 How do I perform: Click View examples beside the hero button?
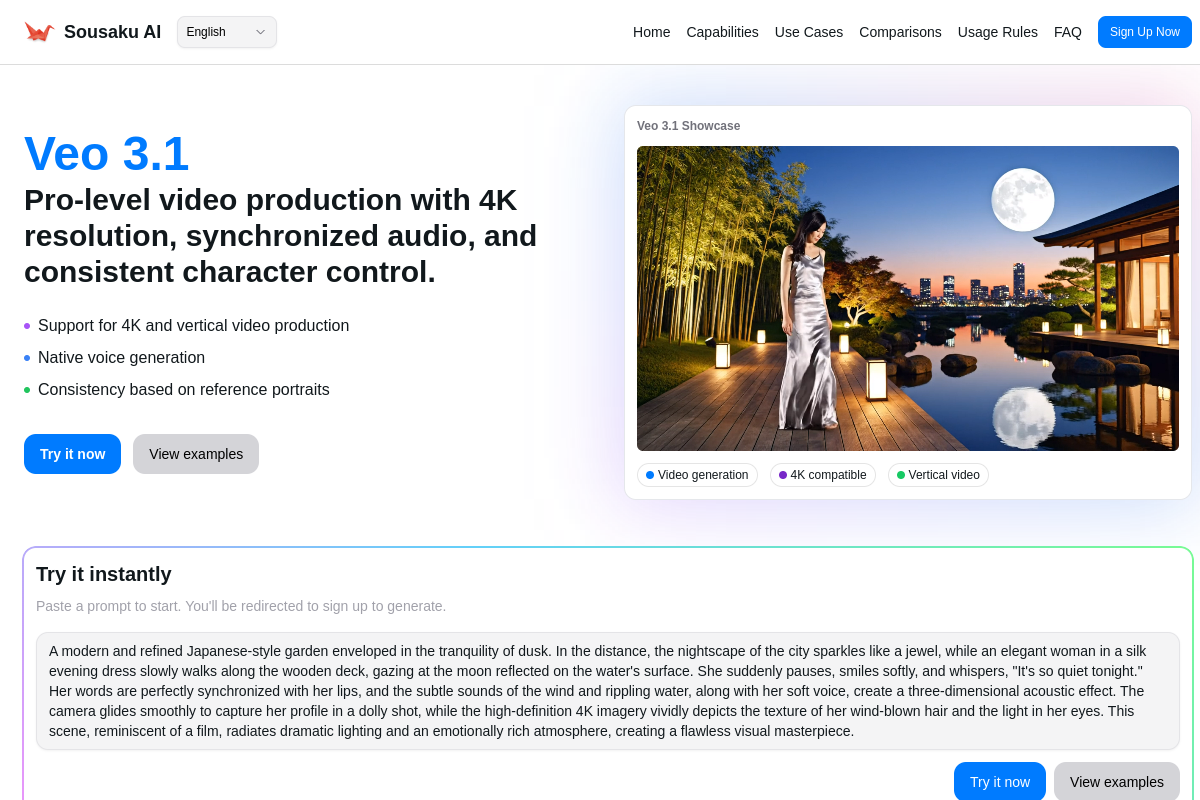tap(196, 454)
